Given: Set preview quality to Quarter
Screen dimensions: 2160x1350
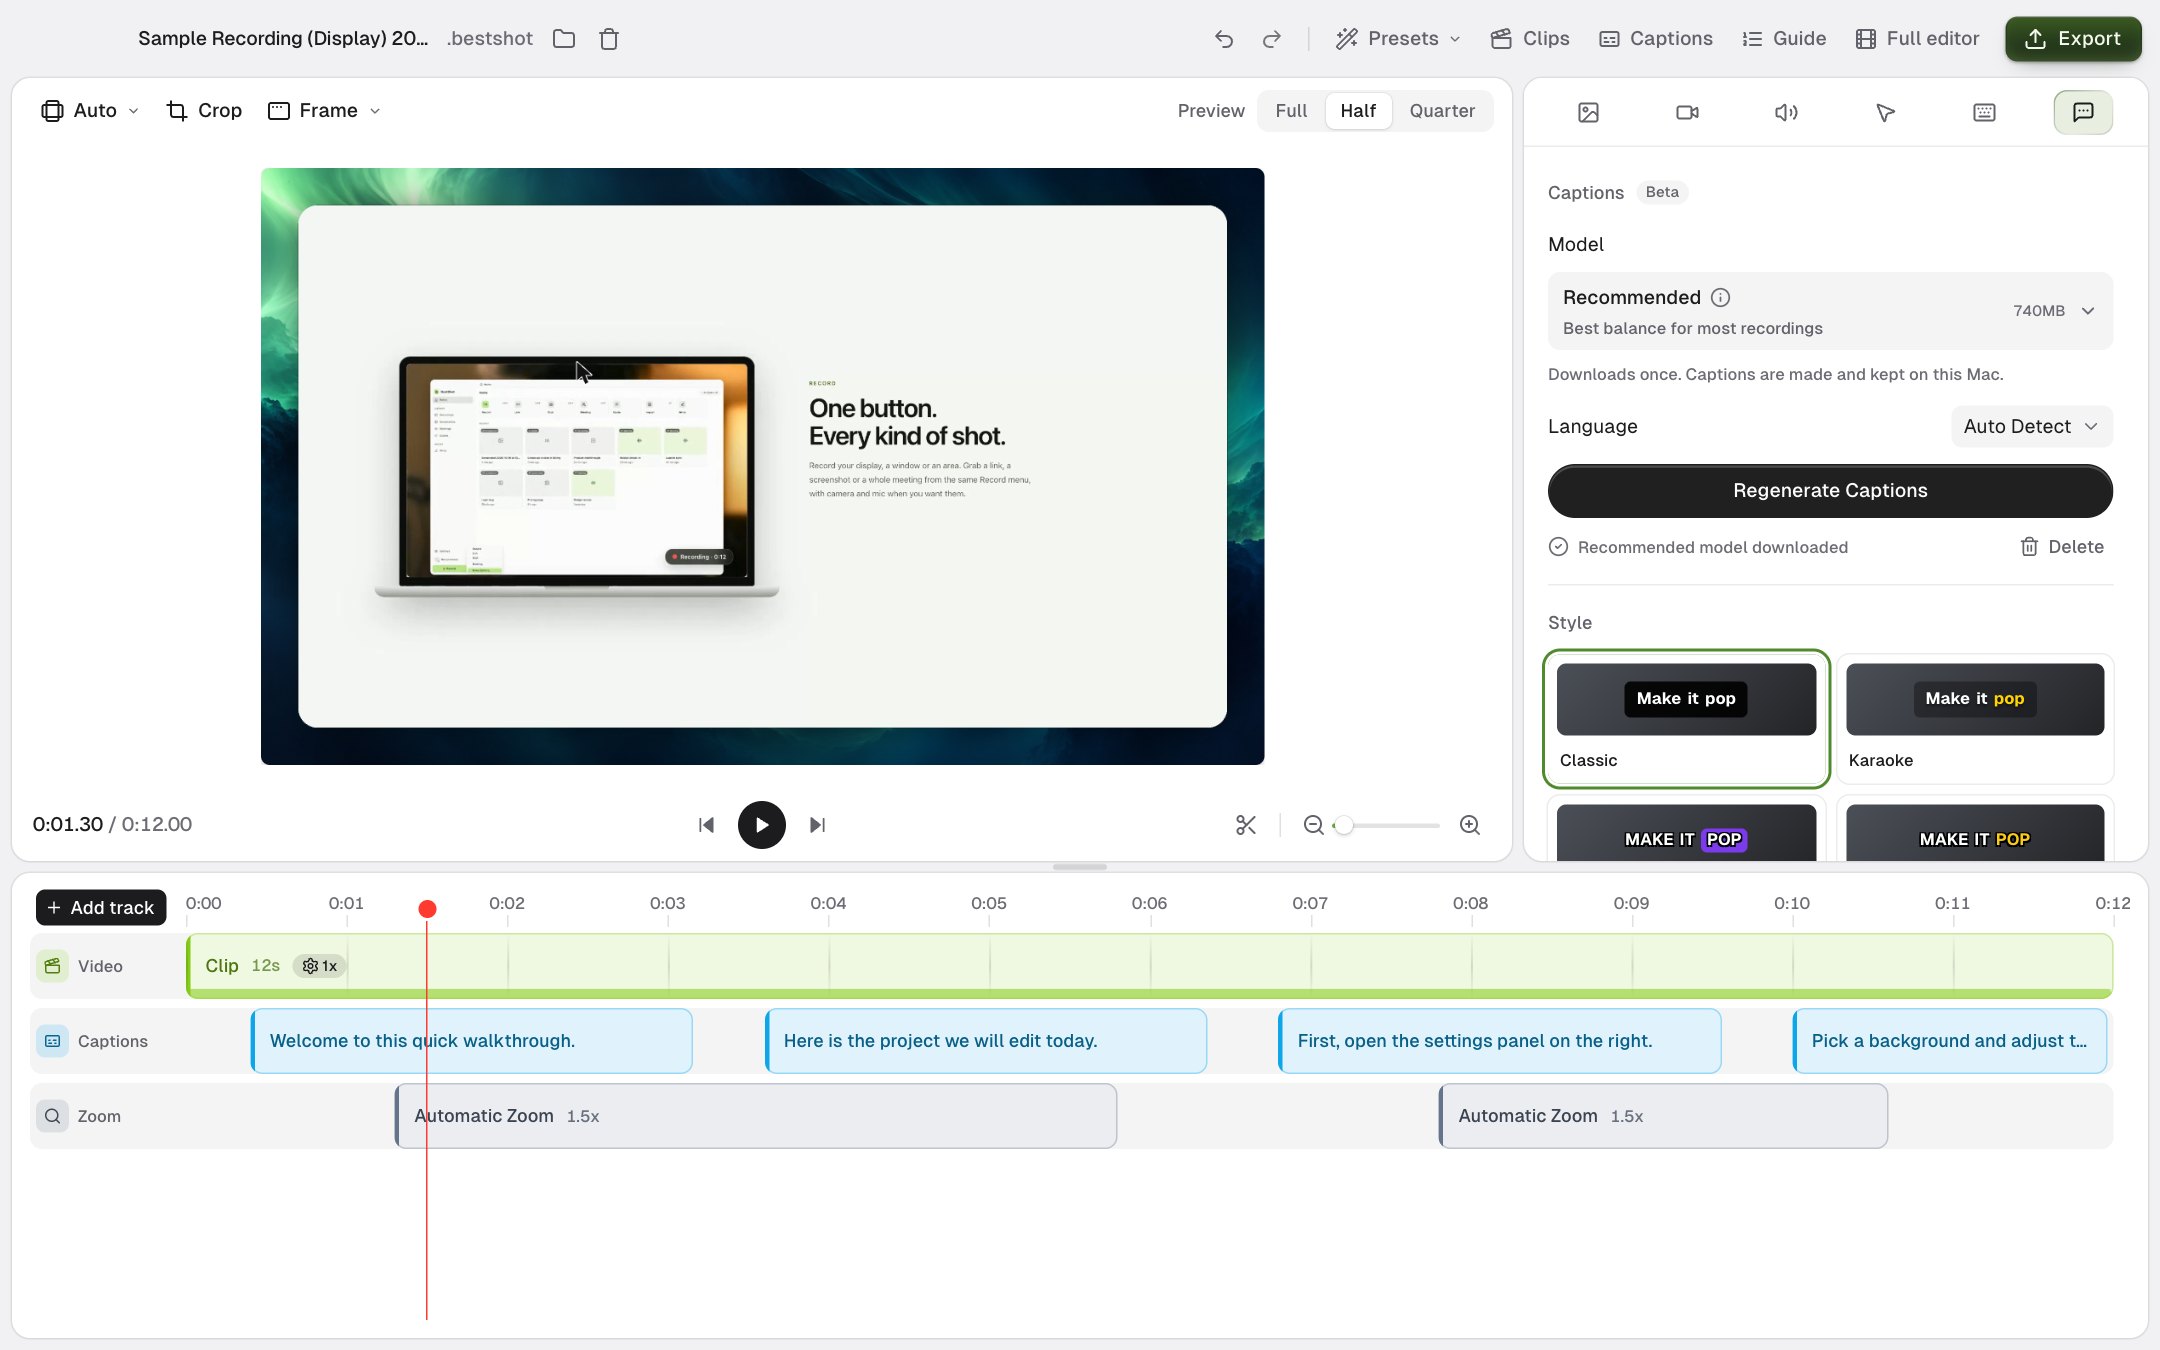Looking at the screenshot, I should (x=1442, y=111).
